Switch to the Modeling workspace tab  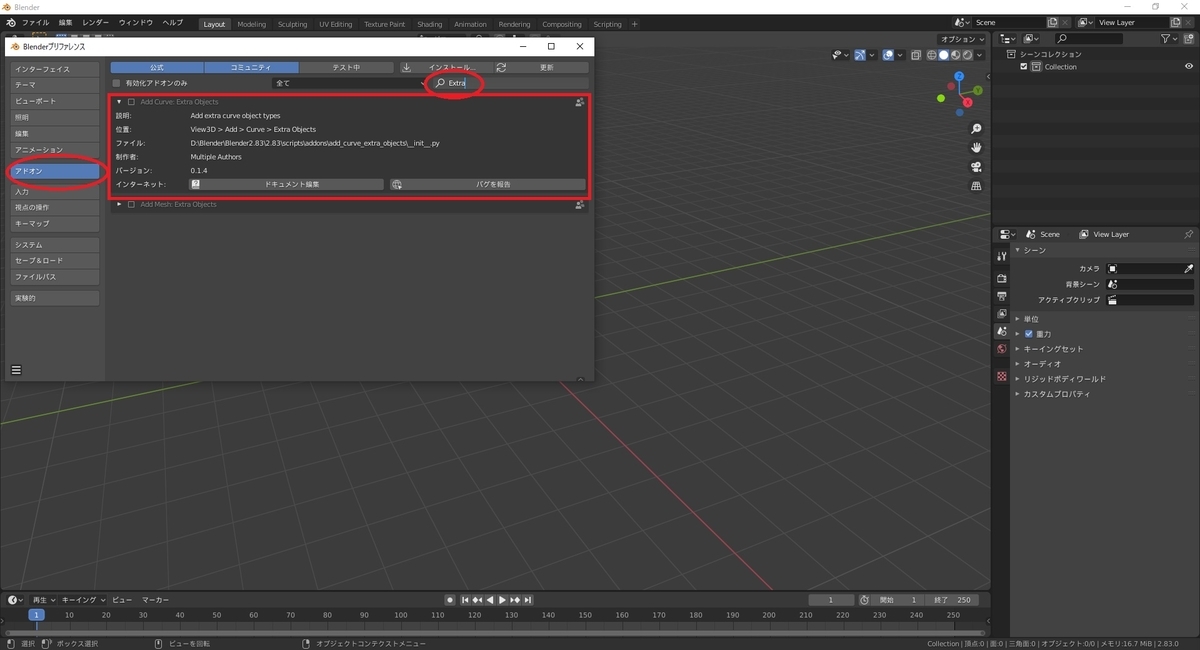pyautogui.click(x=251, y=24)
